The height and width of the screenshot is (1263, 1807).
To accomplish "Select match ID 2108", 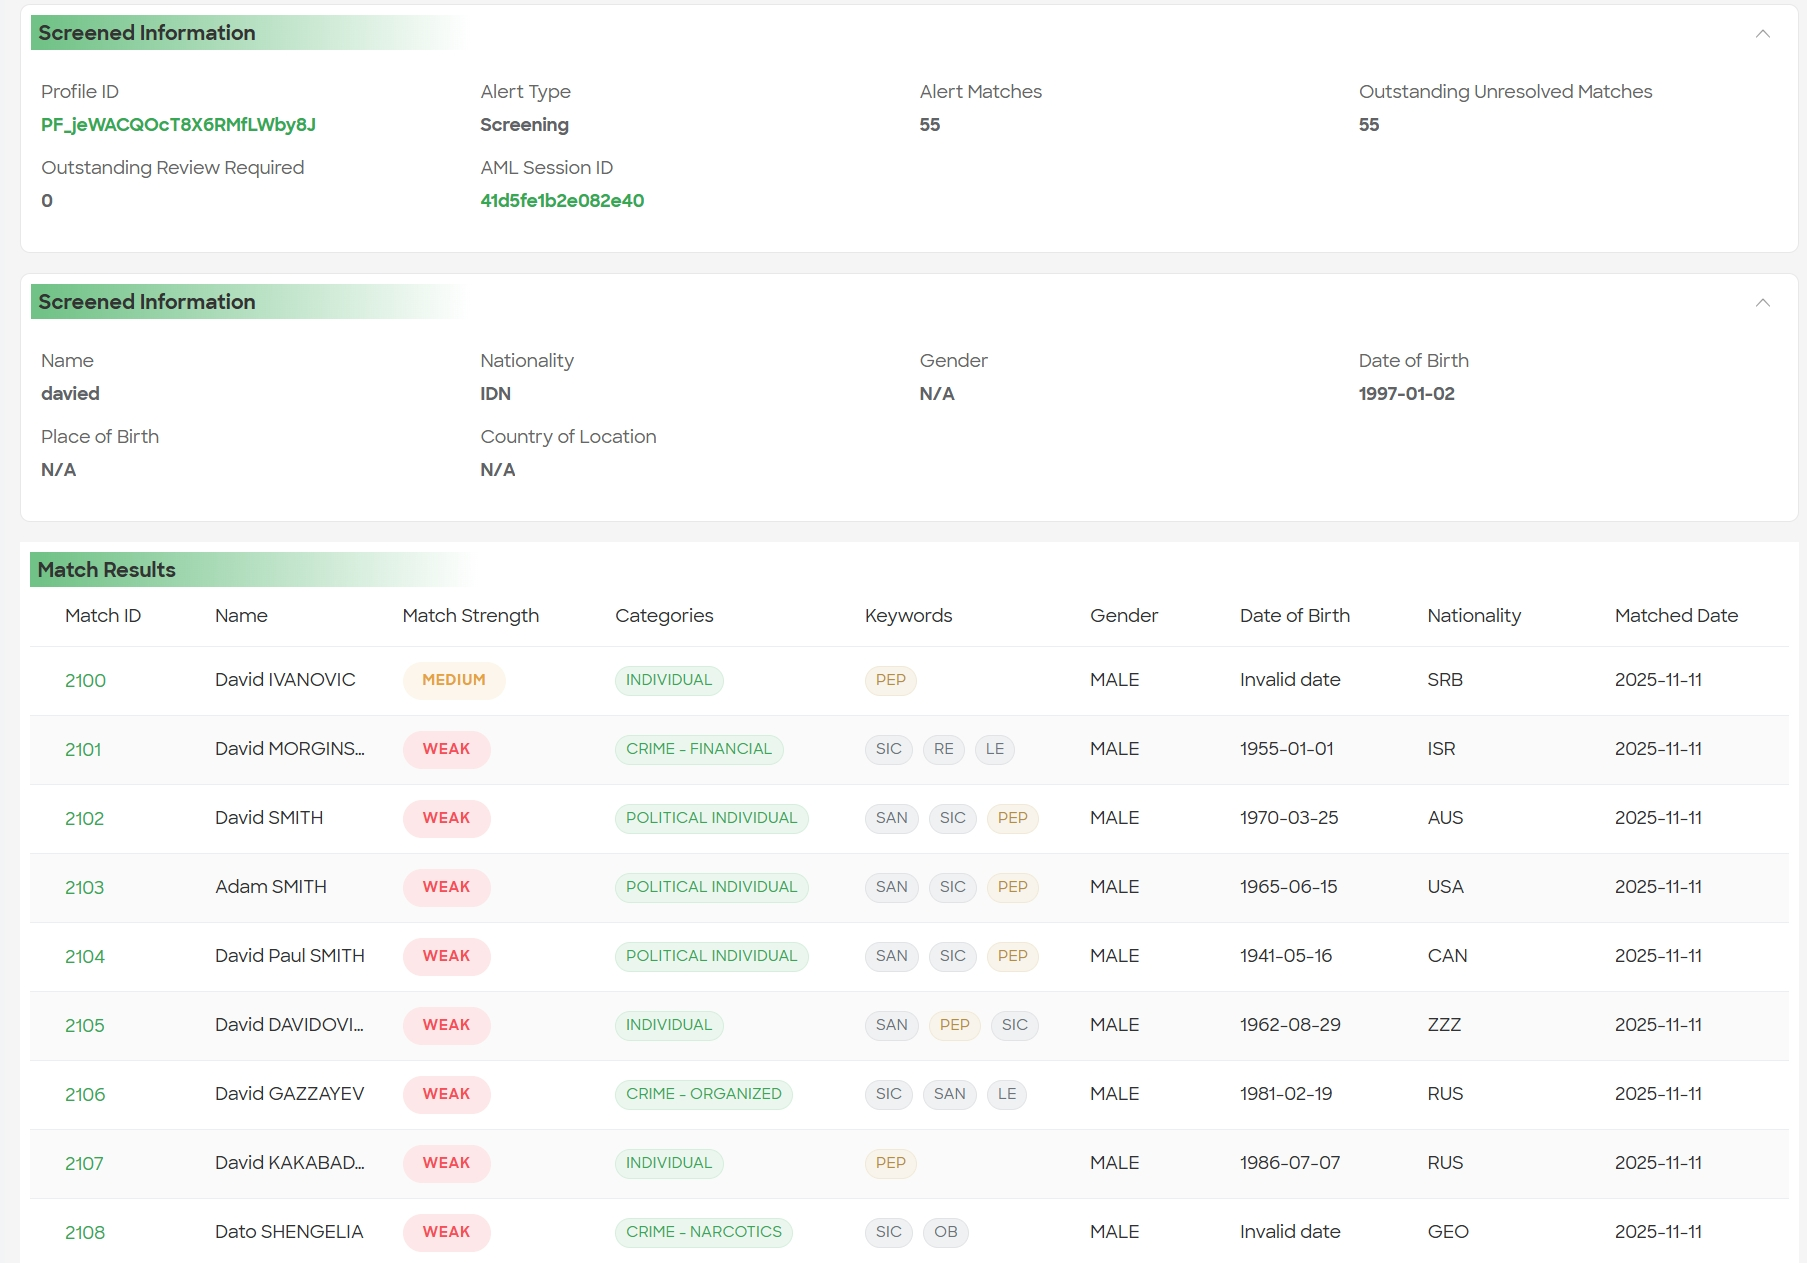I will pos(85,1233).
